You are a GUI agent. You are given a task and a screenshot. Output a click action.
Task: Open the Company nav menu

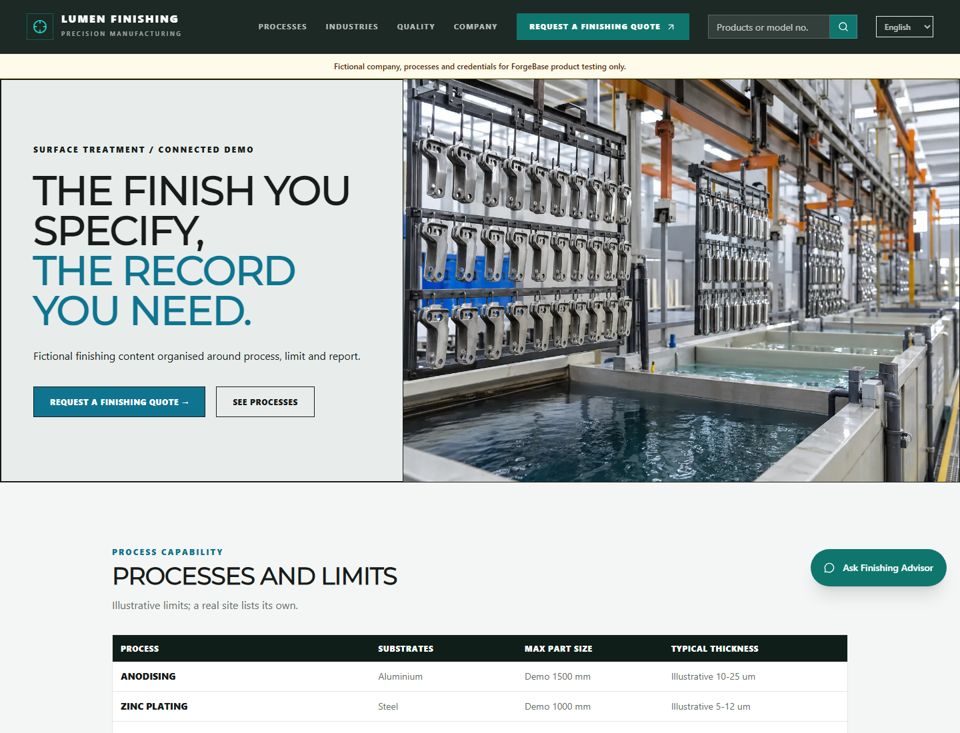coord(475,27)
